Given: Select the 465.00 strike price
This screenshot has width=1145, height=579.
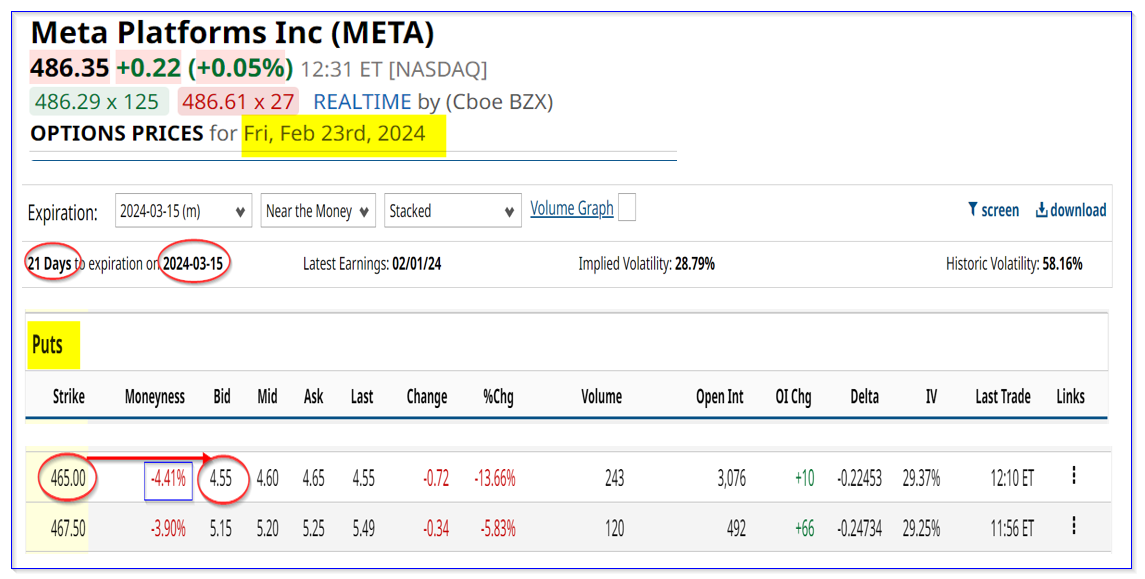Looking at the screenshot, I should [x=68, y=479].
